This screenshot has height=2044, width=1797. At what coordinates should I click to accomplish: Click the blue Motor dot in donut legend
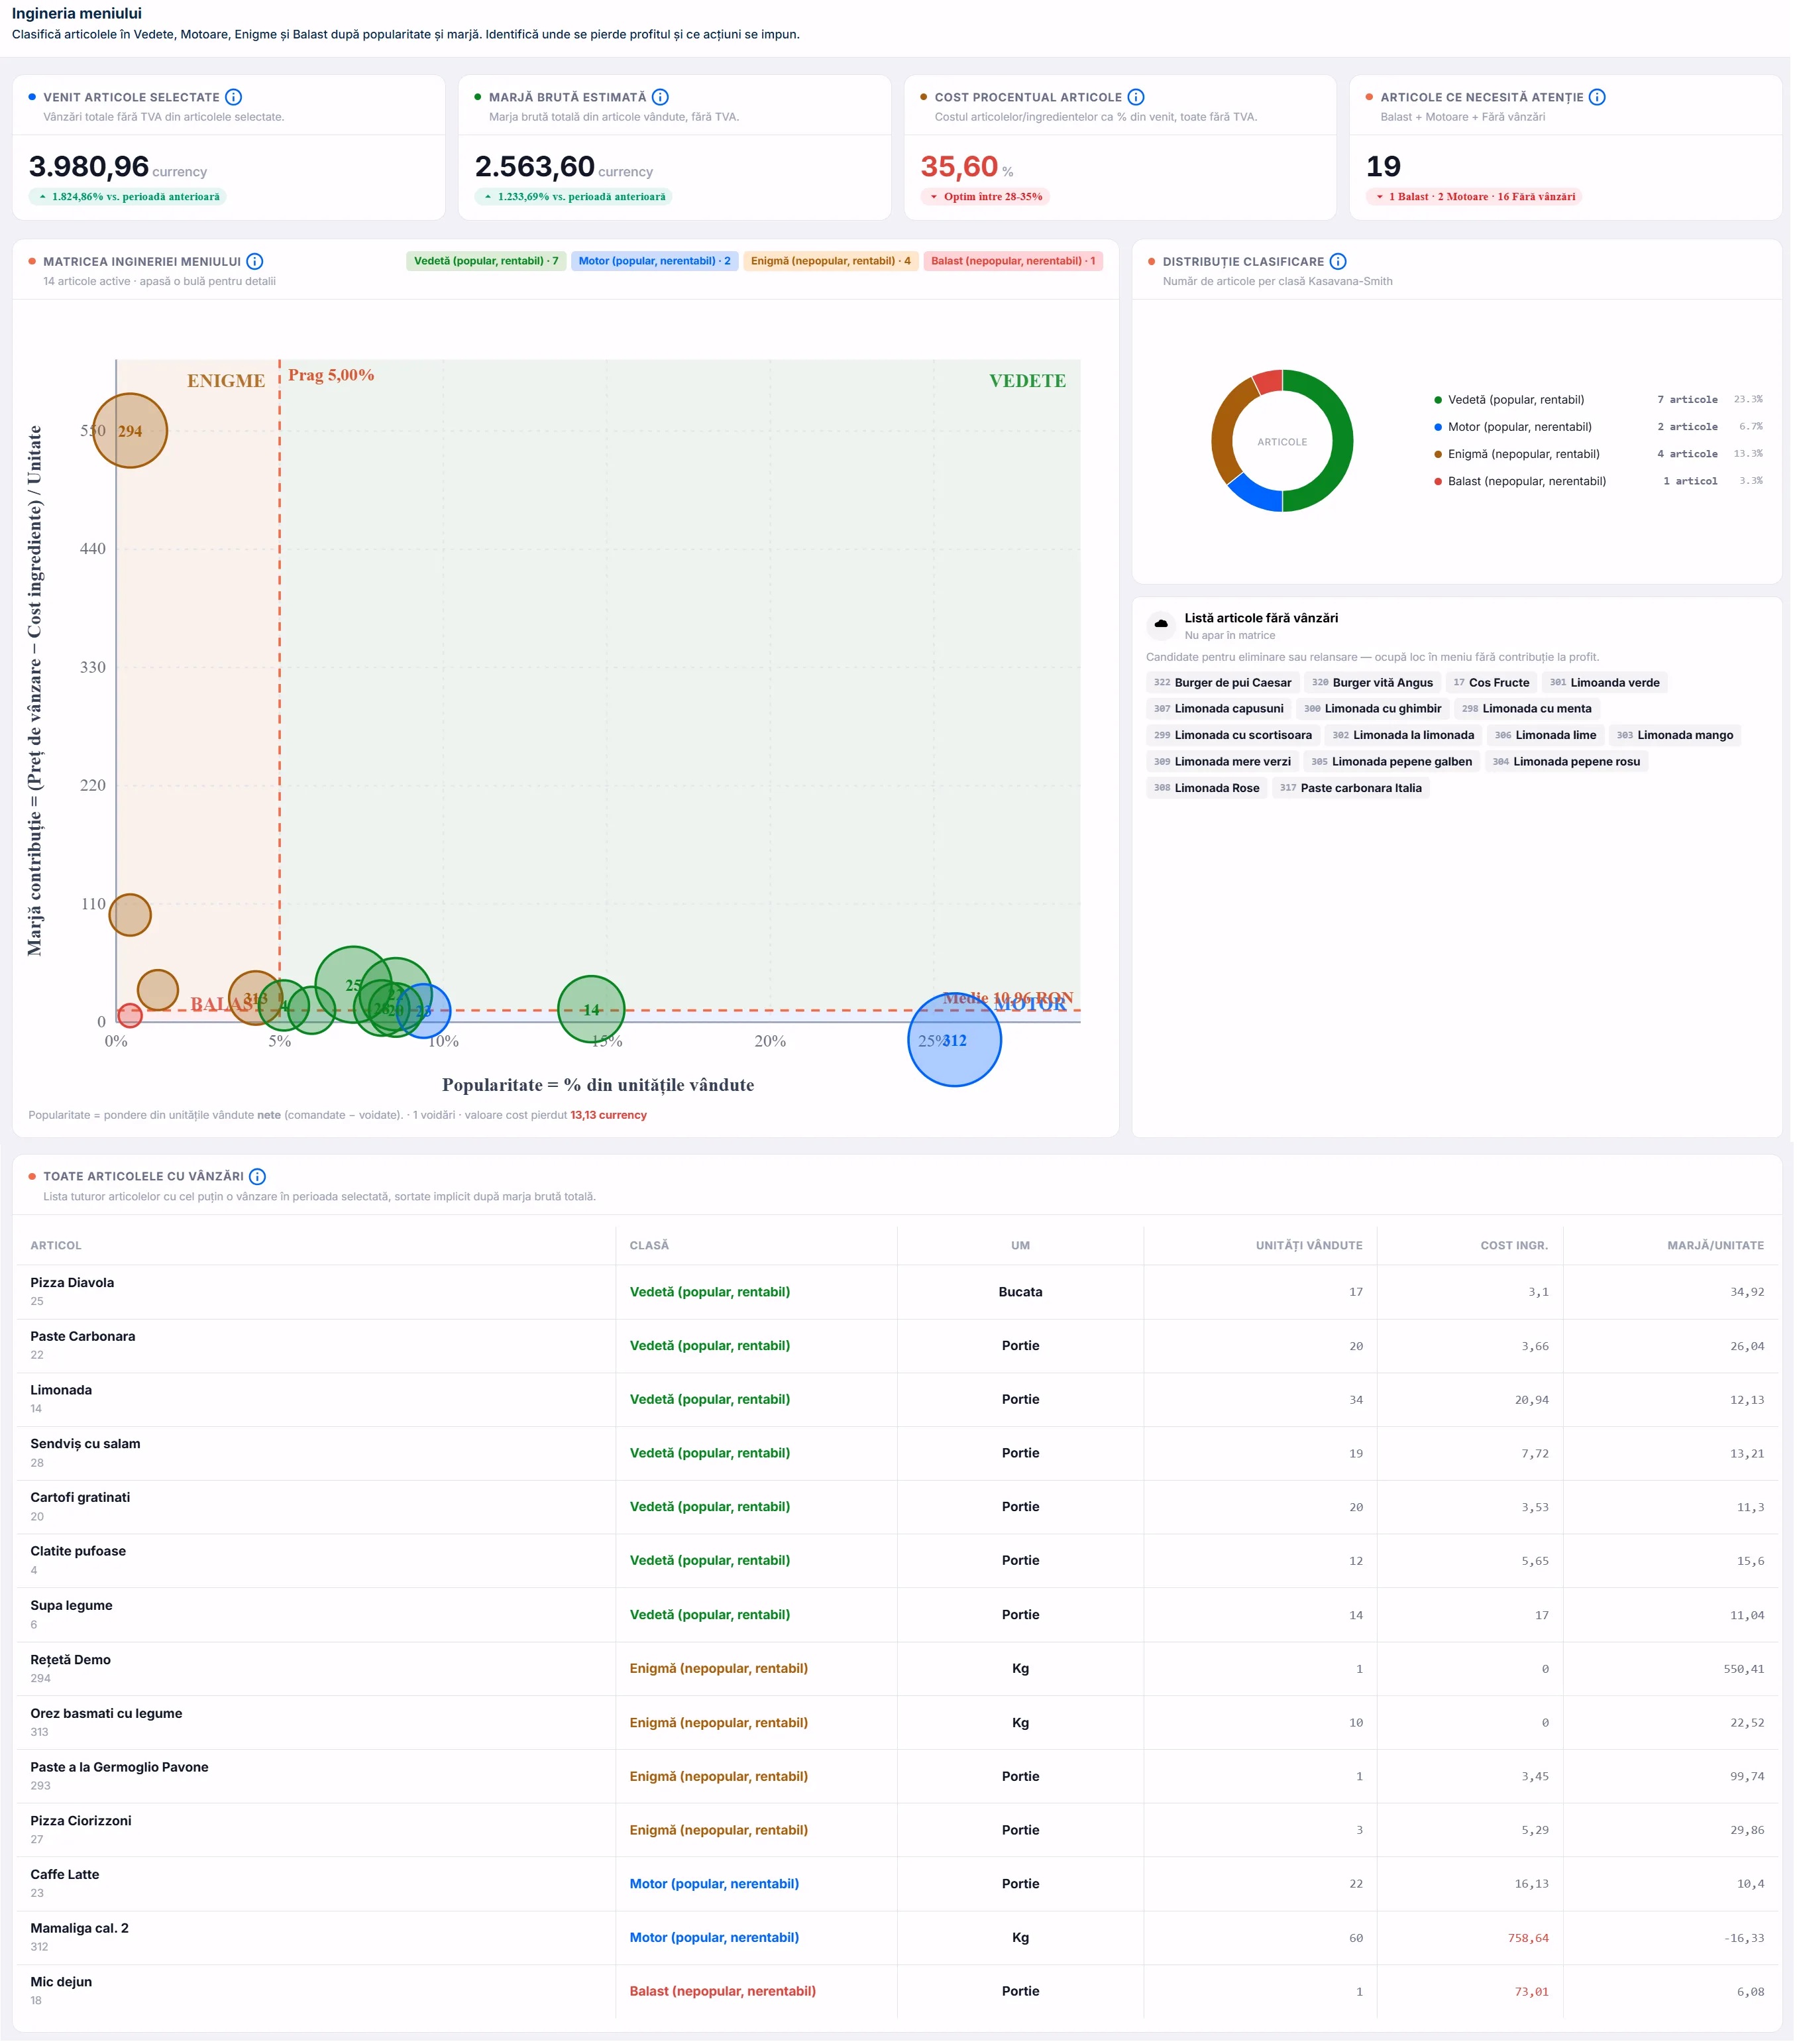pyautogui.click(x=1438, y=427)
